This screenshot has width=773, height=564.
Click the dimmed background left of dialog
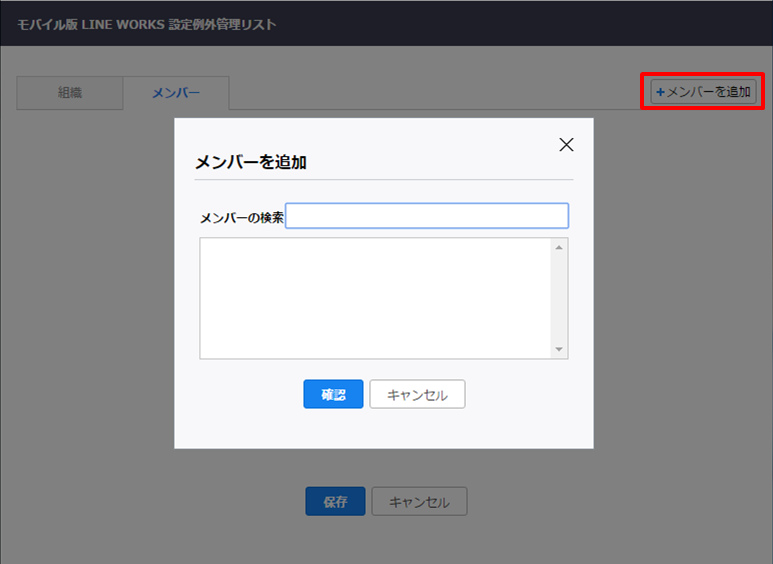[x=90, y=300]
